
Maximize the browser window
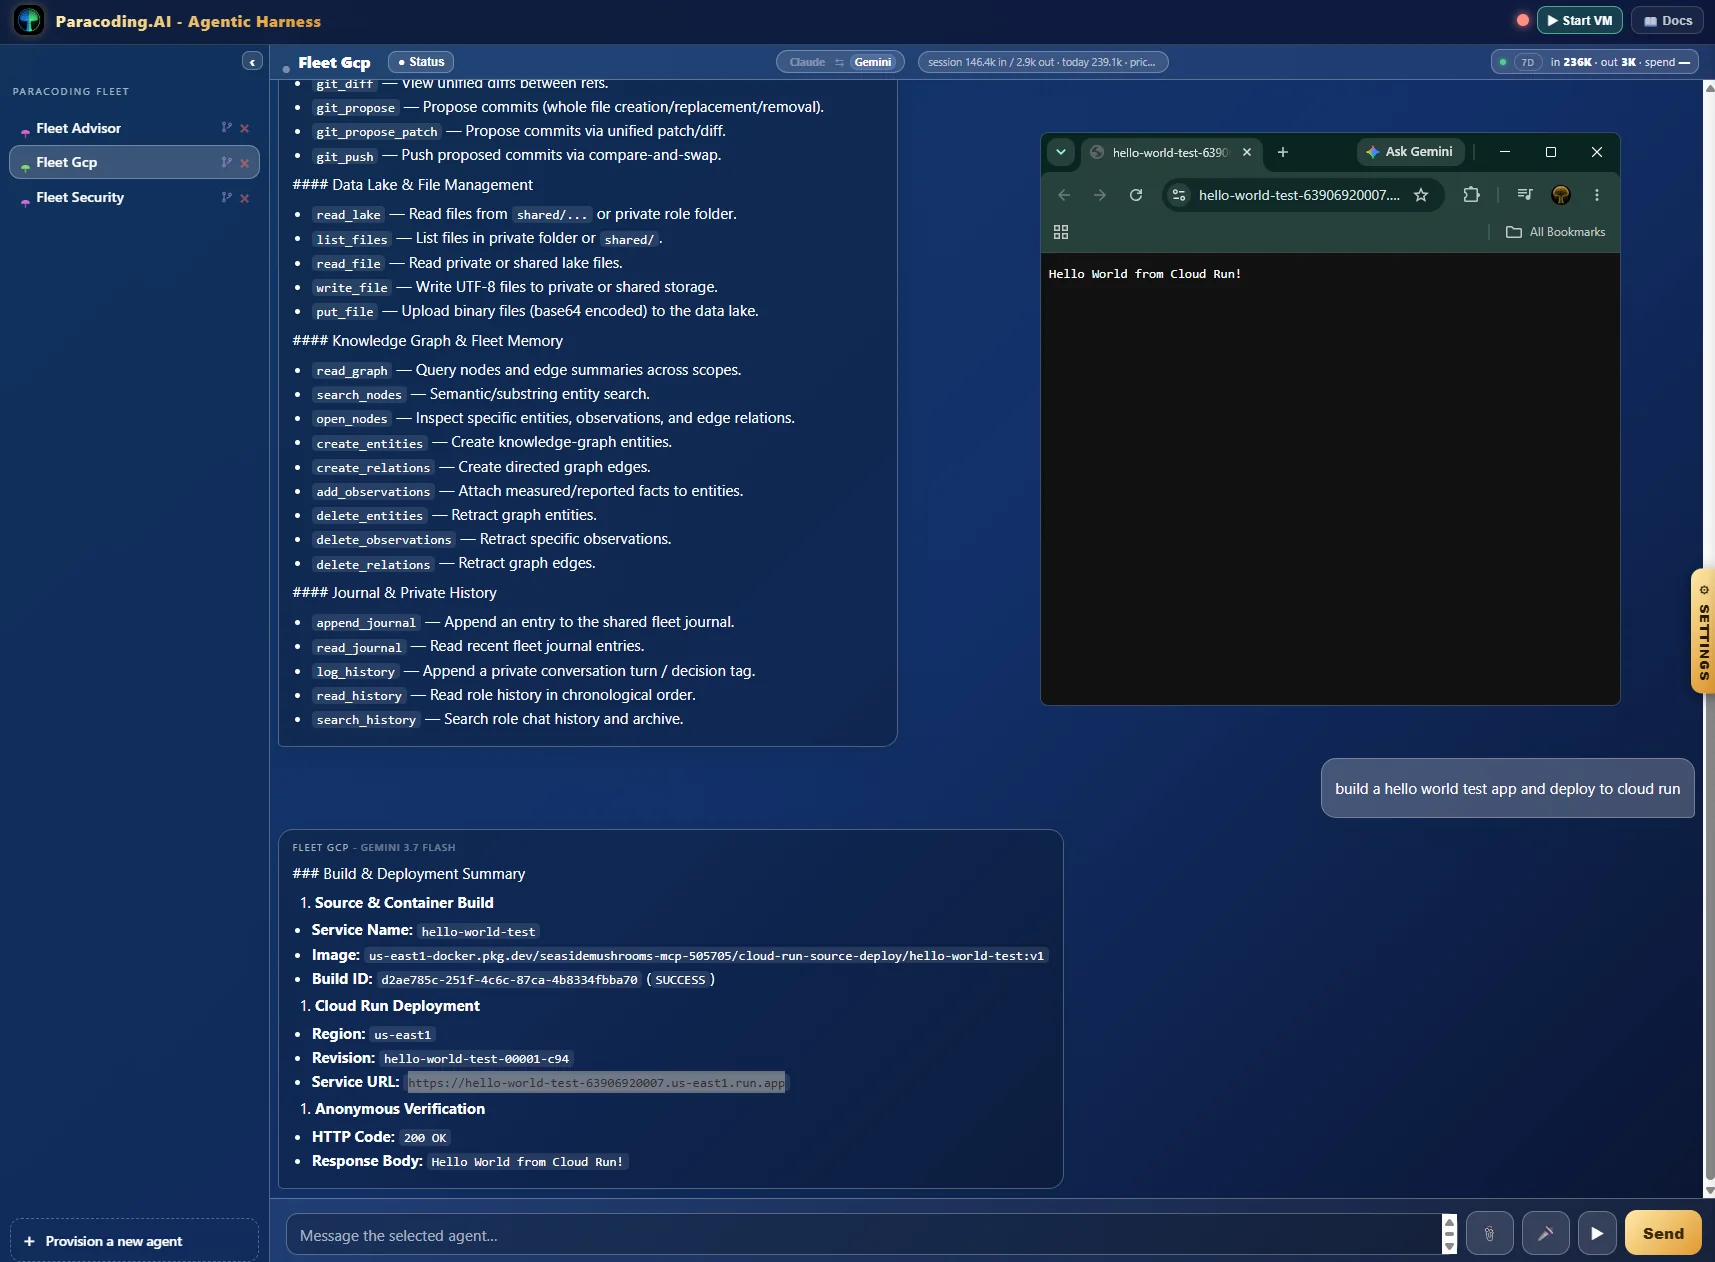click(x=1551, y=152)
